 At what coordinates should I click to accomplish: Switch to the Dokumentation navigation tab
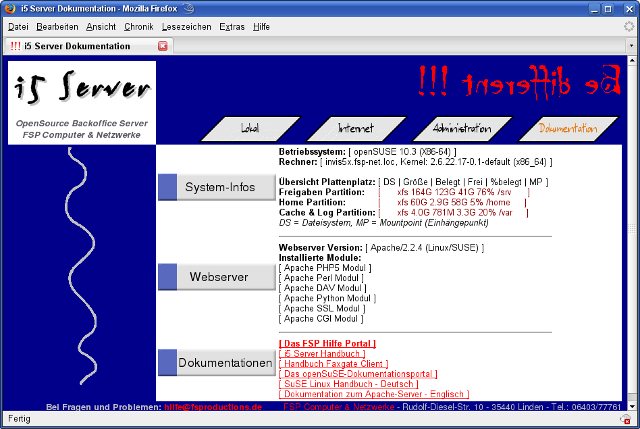click(568, 129)
